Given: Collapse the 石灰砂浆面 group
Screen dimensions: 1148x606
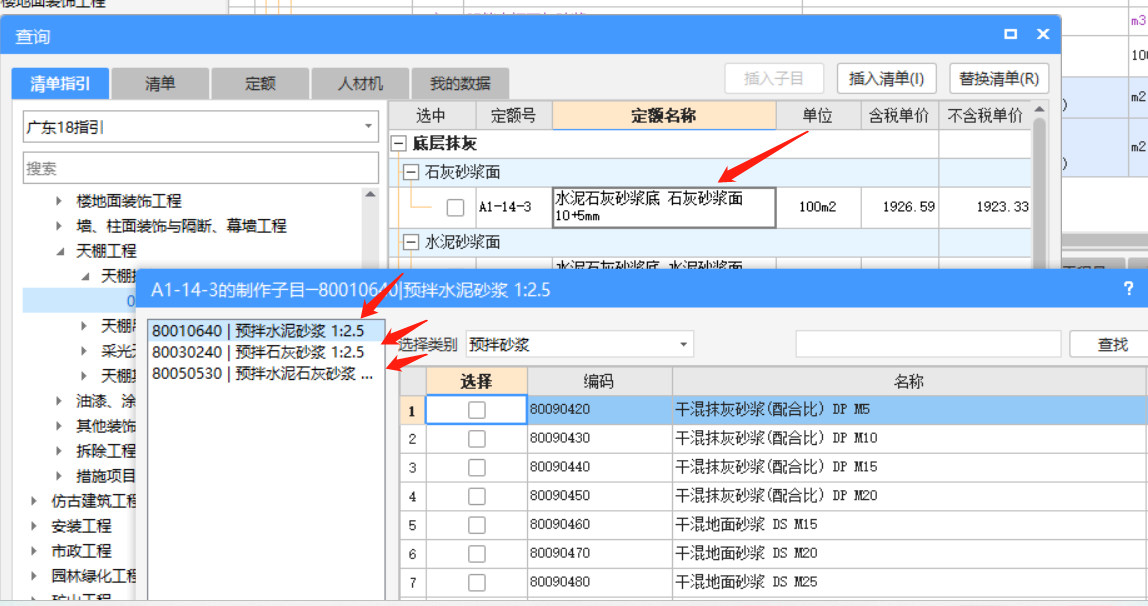Looking at the screenshot, I should tap(411, 172).
